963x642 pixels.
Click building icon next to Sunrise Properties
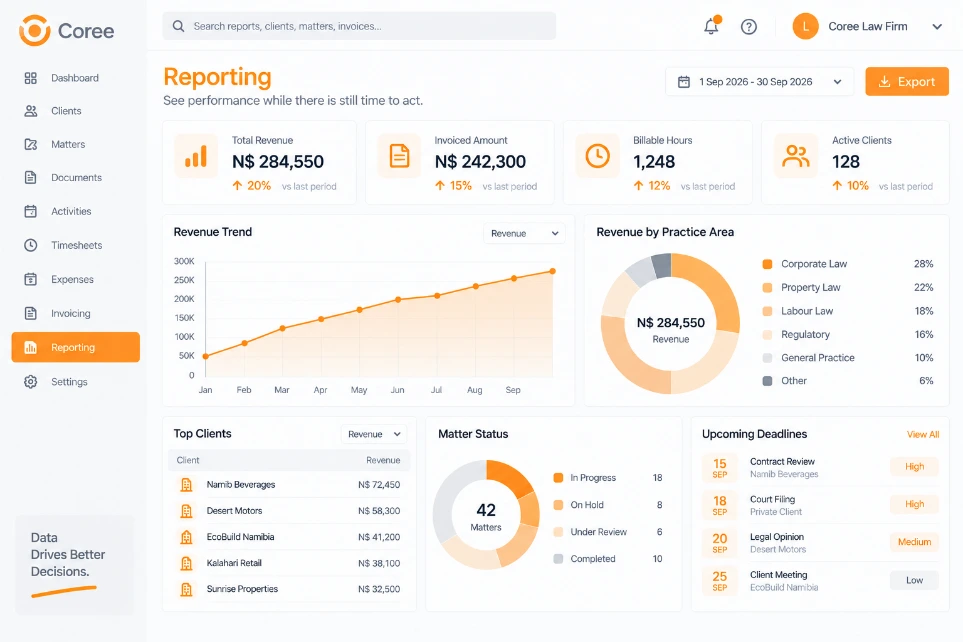pyautogui.click(x=186, y=589)
